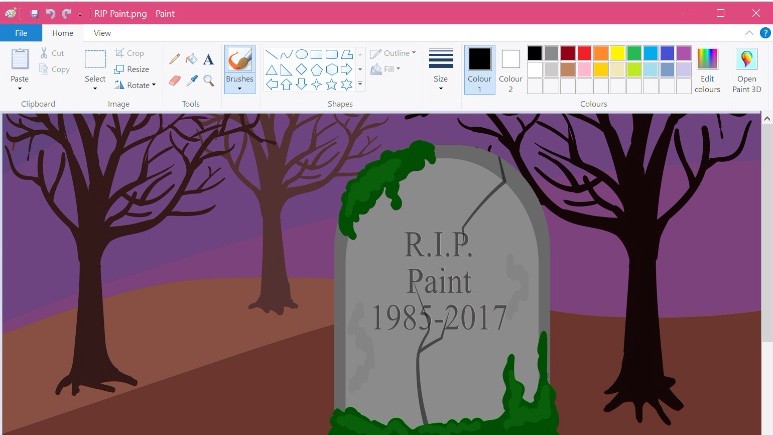Switch to the View tab

102,33
